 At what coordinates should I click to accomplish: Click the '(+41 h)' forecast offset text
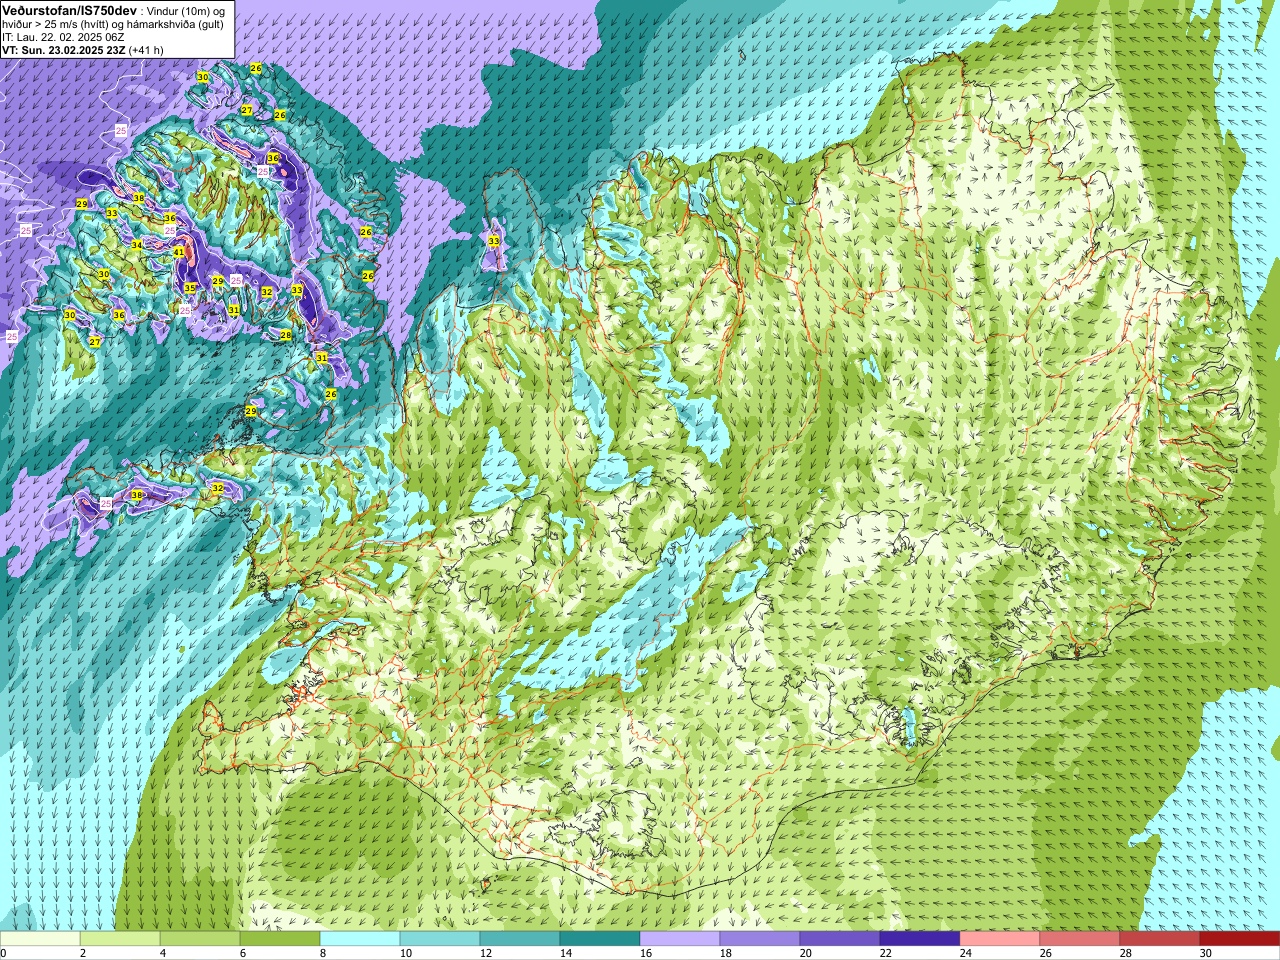[x=146, y=50]
